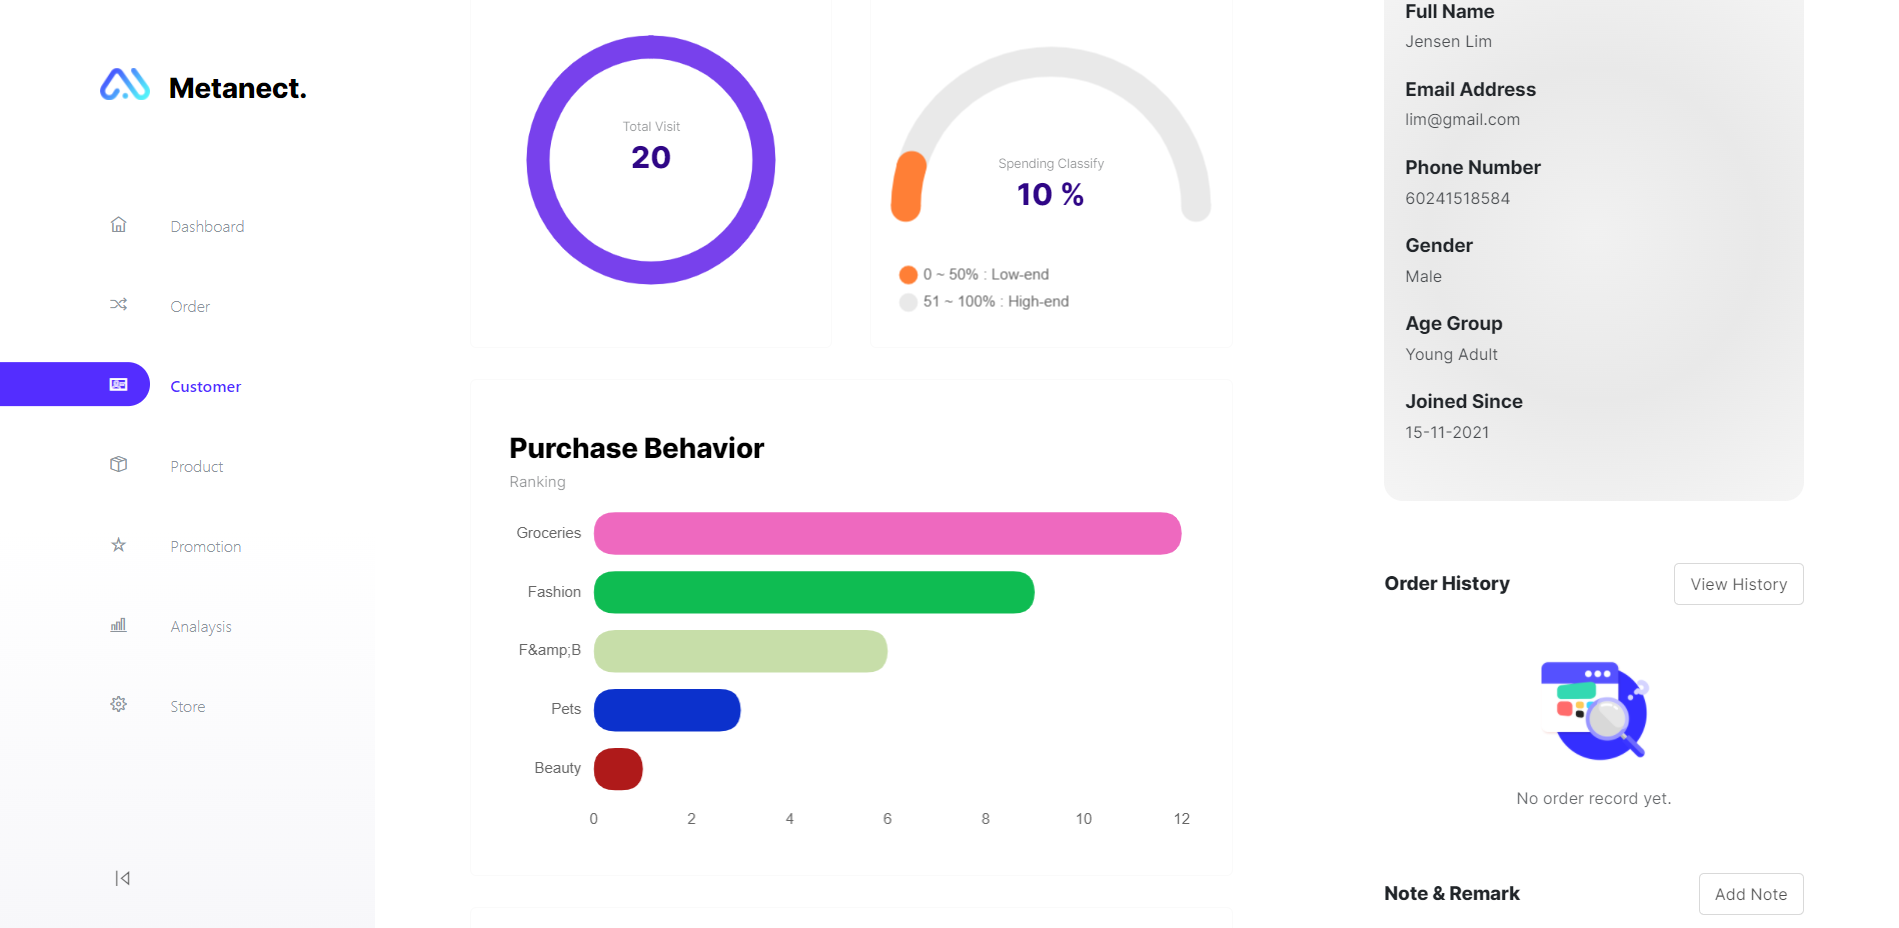1899x928 pixels.
Task: Click the Phone Number label
Action: coord(1472,167)
